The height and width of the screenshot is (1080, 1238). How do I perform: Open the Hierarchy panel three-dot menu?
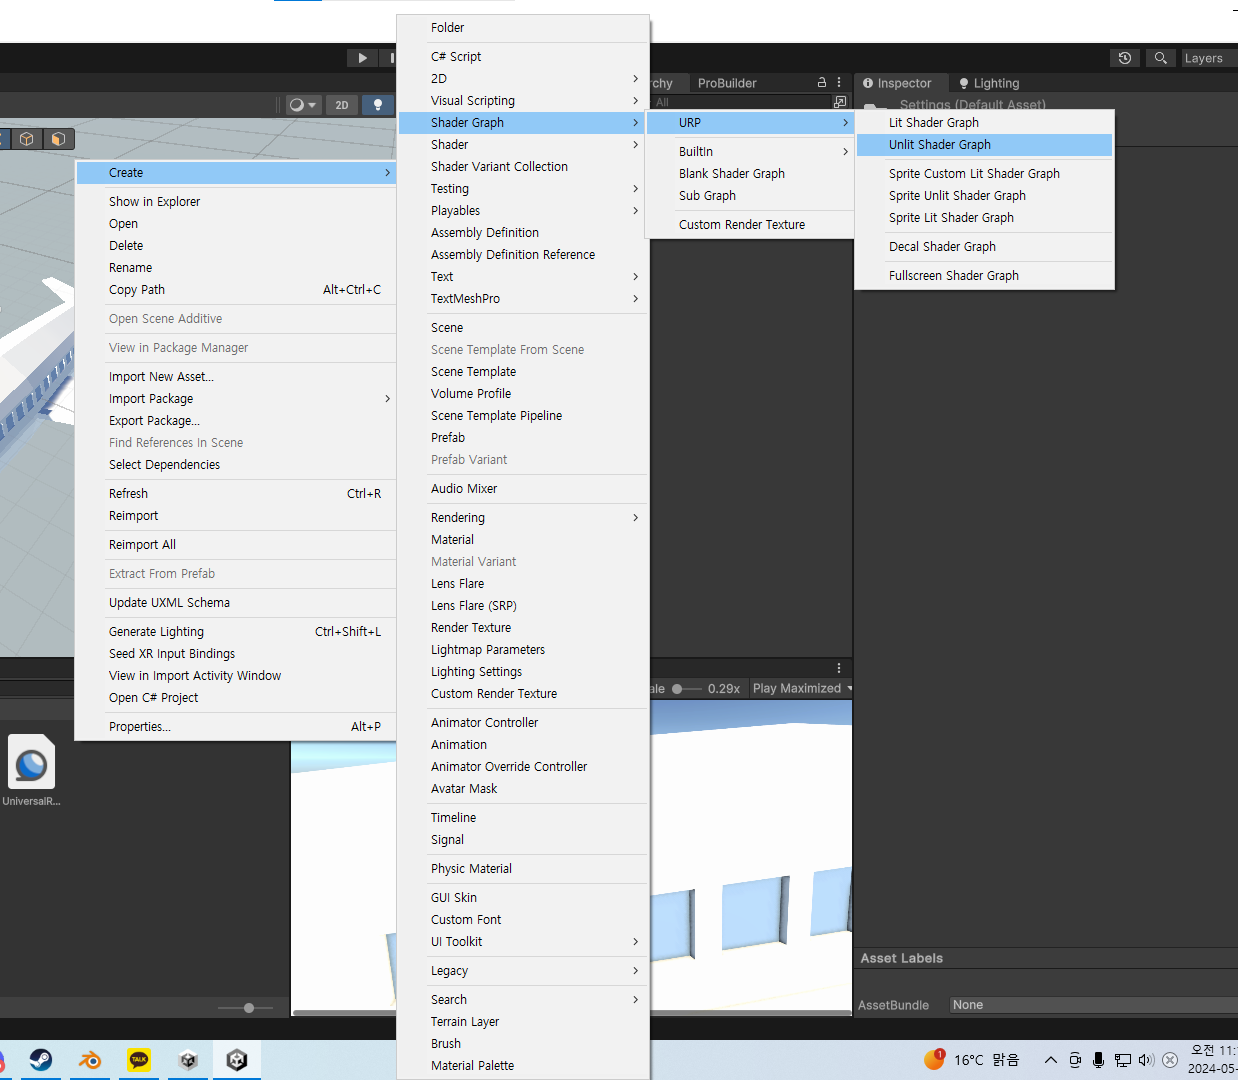point(839,83)
